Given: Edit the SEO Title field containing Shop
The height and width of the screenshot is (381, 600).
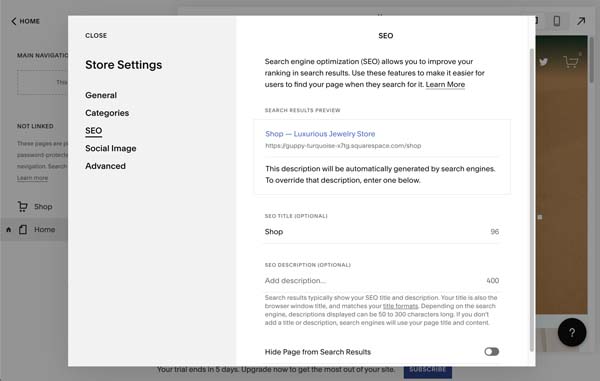Looking at the screenshot, I should pyautogui.click(x=382, y=232).
